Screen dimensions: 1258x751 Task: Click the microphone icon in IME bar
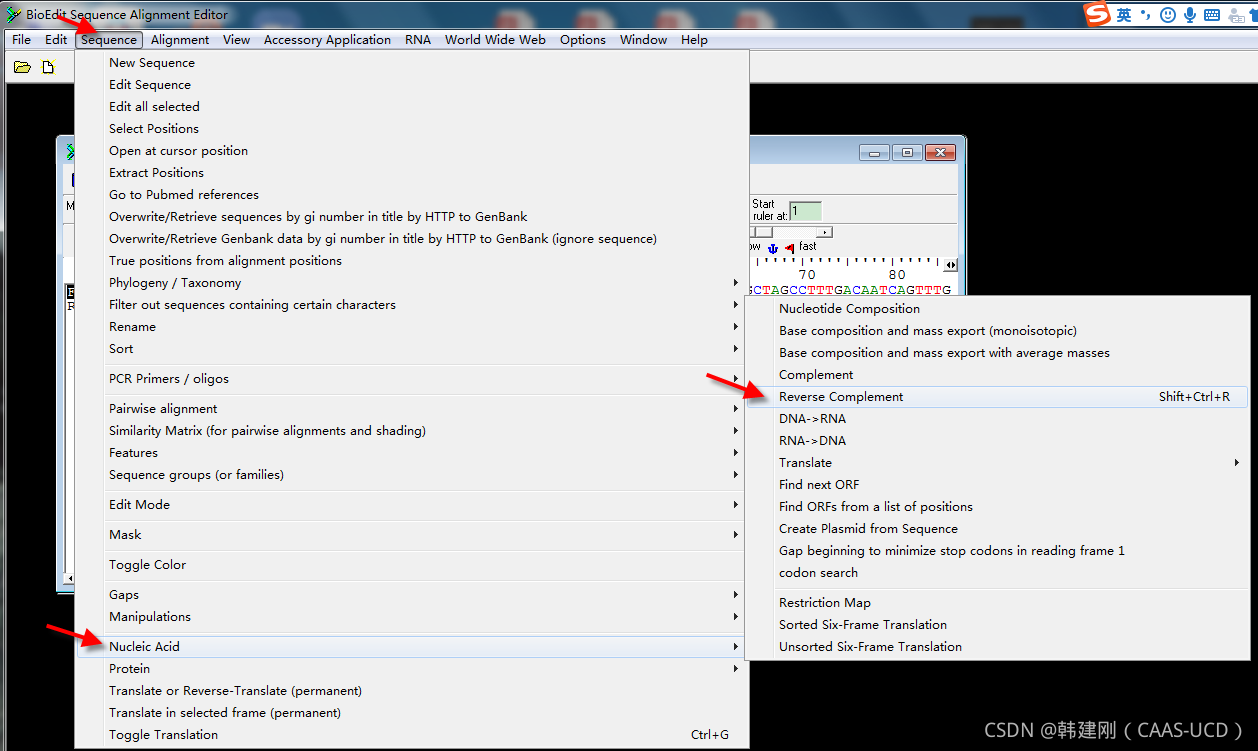pos(1190,14)
